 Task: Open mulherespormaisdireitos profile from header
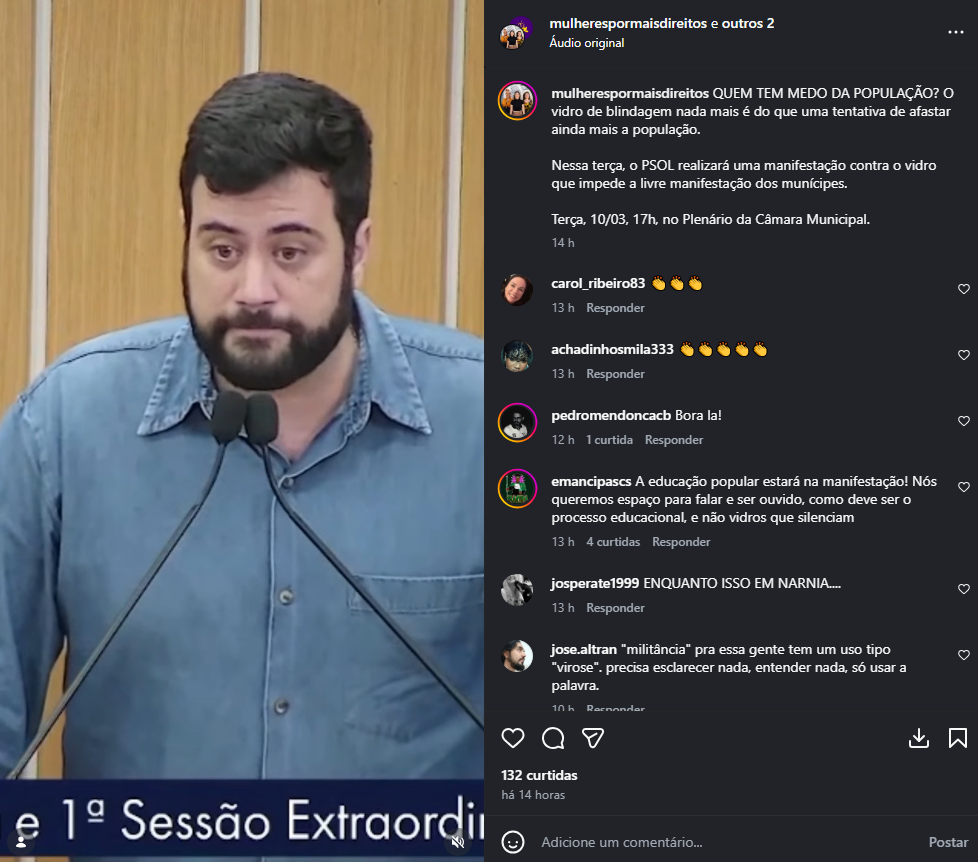click(x=628, y=23)
